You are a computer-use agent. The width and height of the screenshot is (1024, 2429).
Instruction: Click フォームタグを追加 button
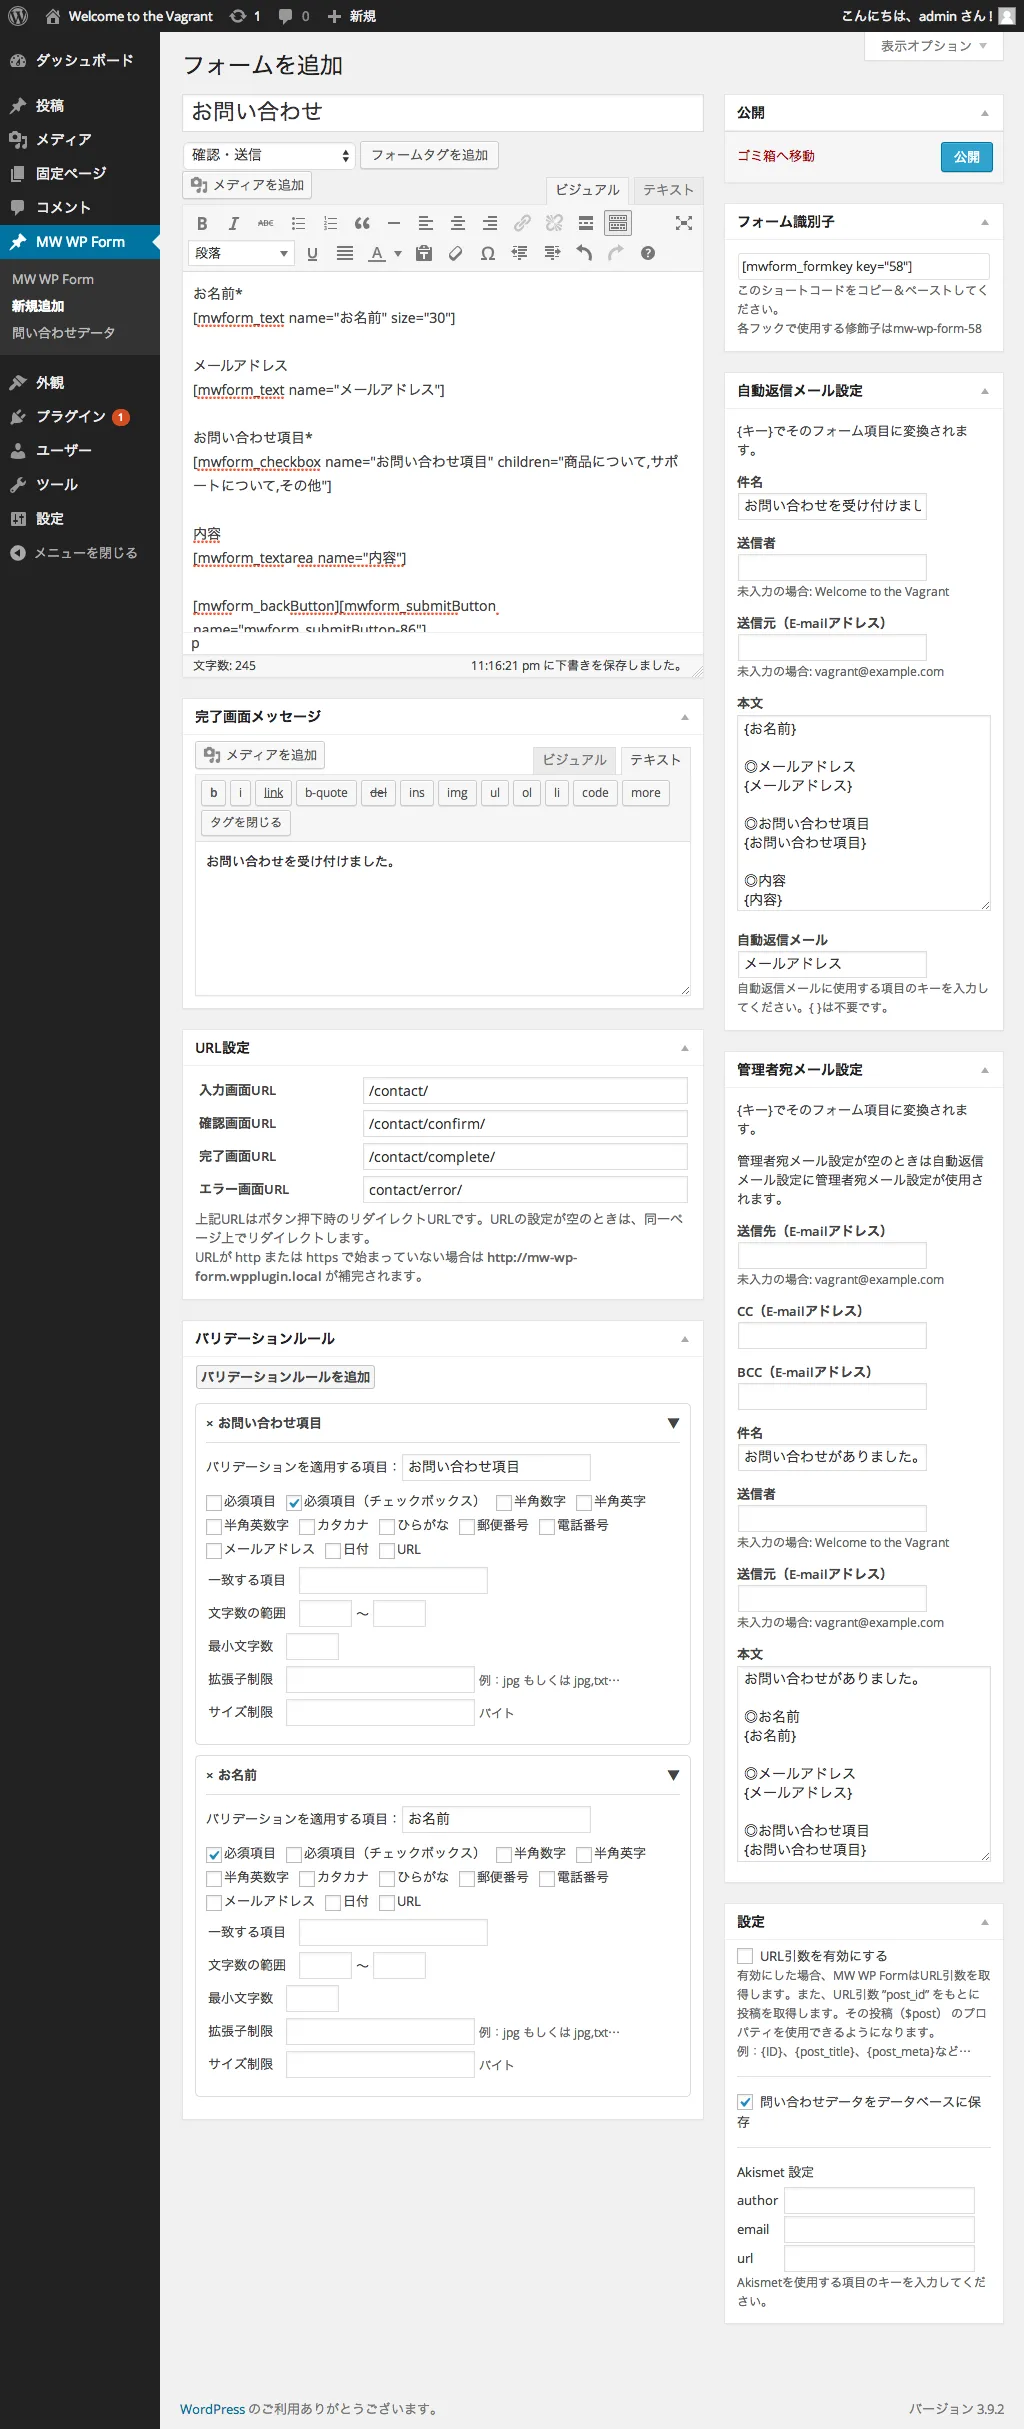(x=429, y=155)
